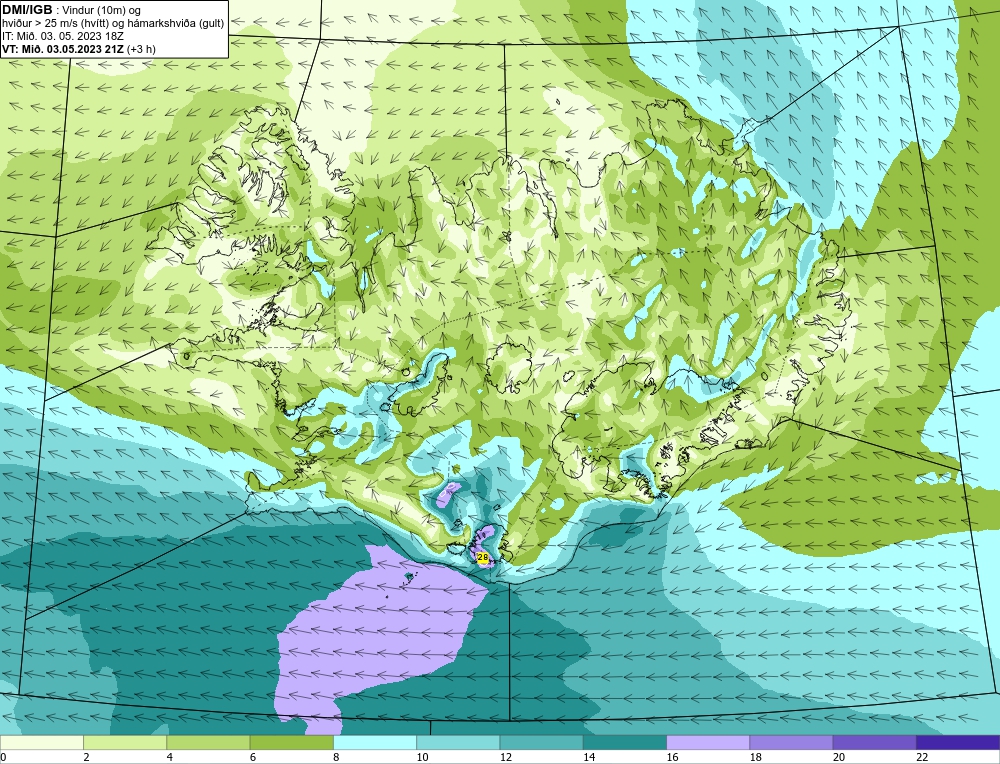Image resolution: width=1000 pixels, height=764 pixels.
Task: Select the 18-20 m/s legend color swatch
Action: 791,742
